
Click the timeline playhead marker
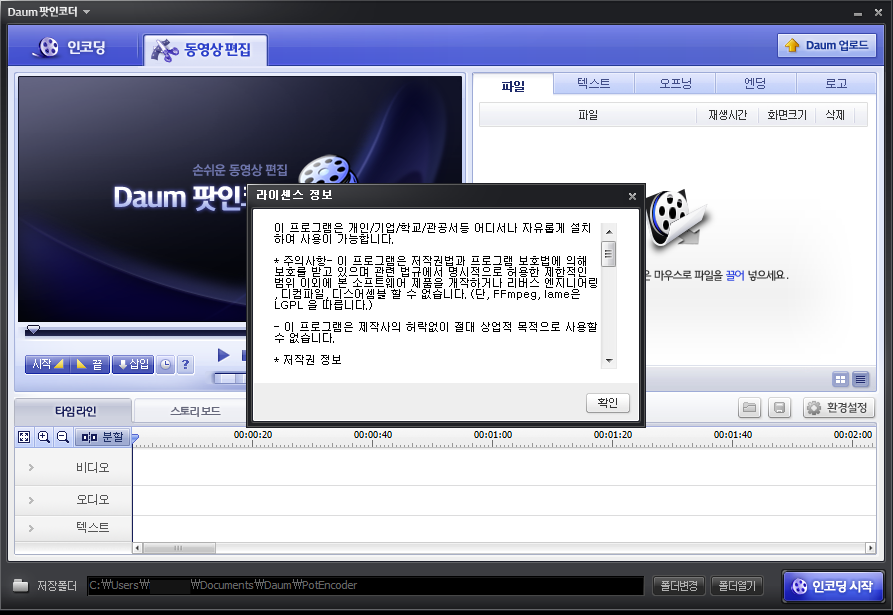[135, 438]
